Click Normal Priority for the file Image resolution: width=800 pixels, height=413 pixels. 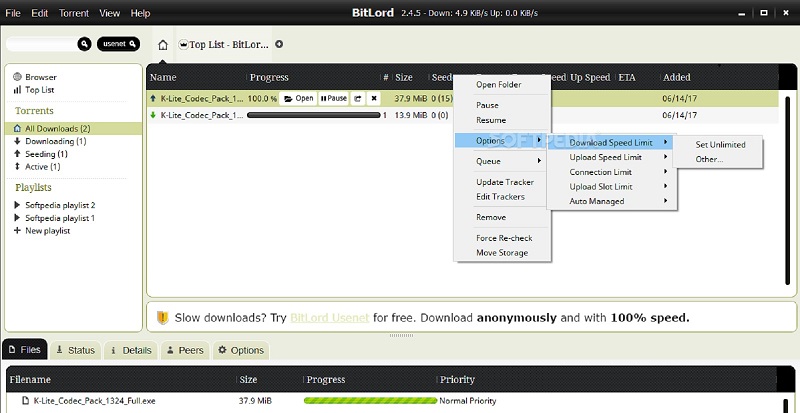click(x=468, y=401)
